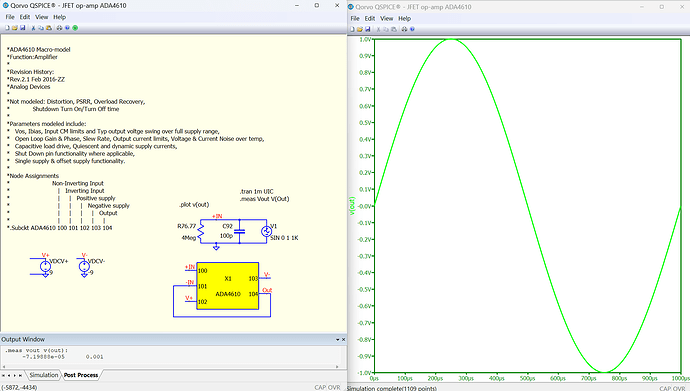The height and width of the screenshot is (391, 690).
Task: Click greyed Cut icon in waveform window
Action: (378, 29)
